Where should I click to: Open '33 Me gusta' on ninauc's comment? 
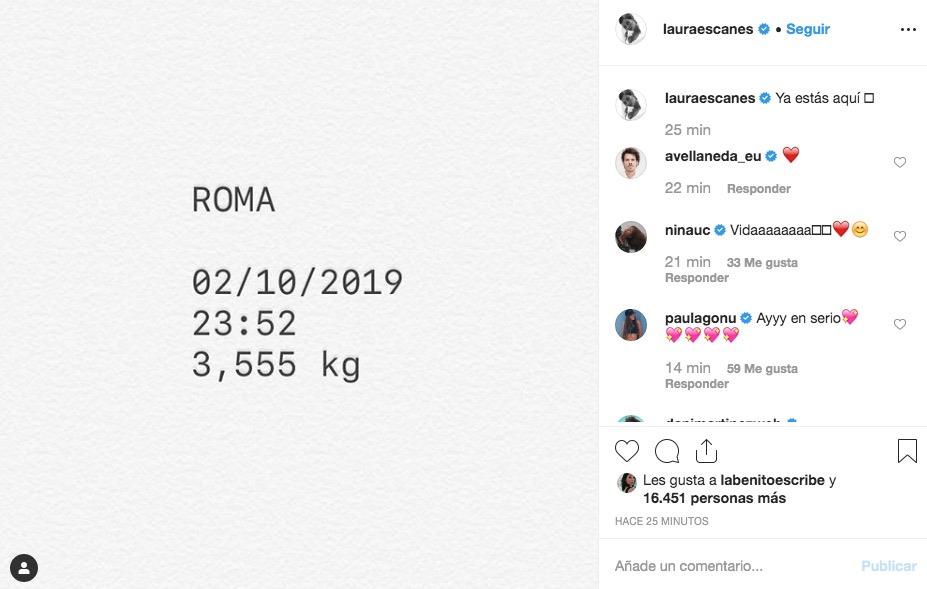tap(762, 262)
